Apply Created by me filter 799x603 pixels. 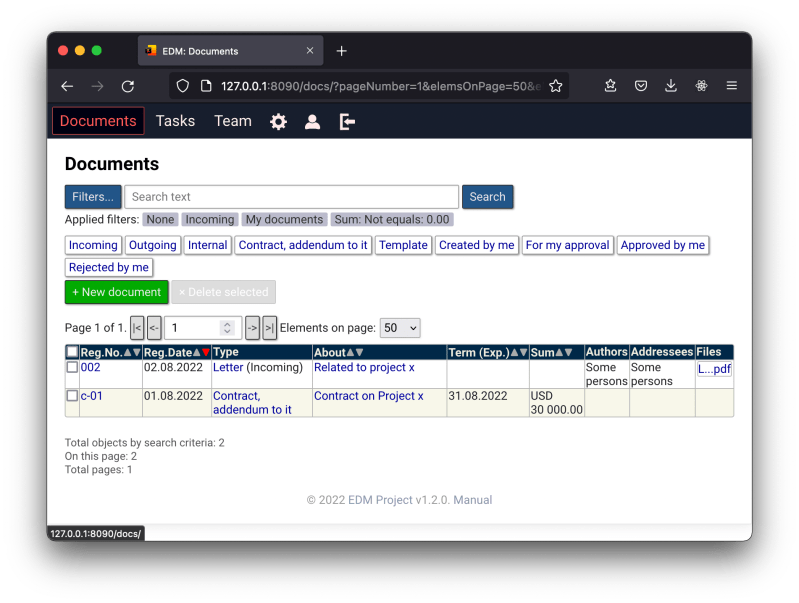pyautogui.click(x=476, y=245)
